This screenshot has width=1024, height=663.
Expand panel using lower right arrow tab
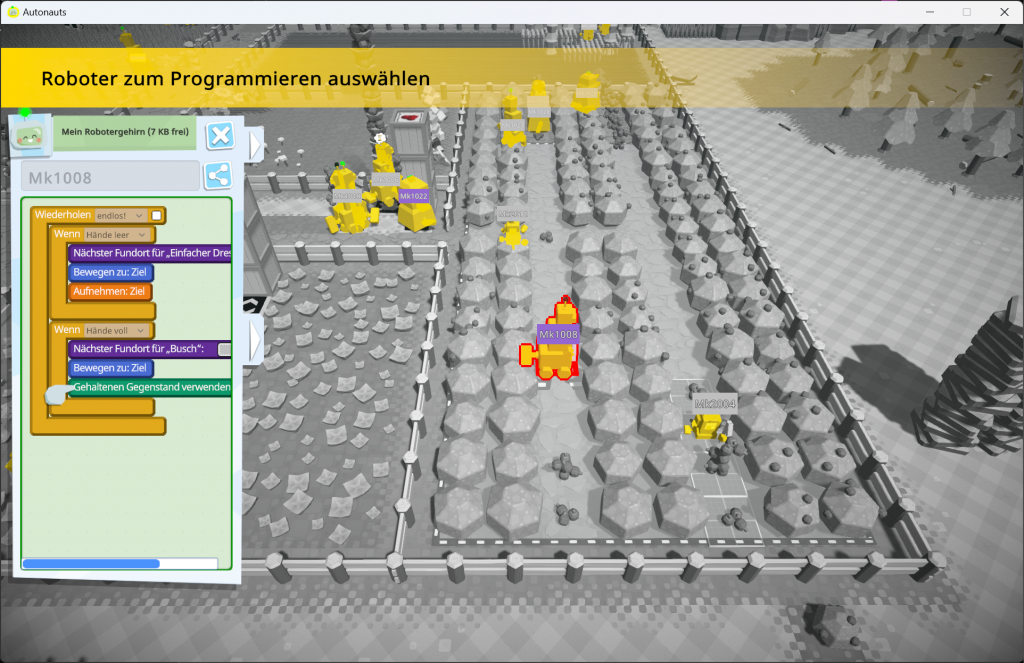255,338
